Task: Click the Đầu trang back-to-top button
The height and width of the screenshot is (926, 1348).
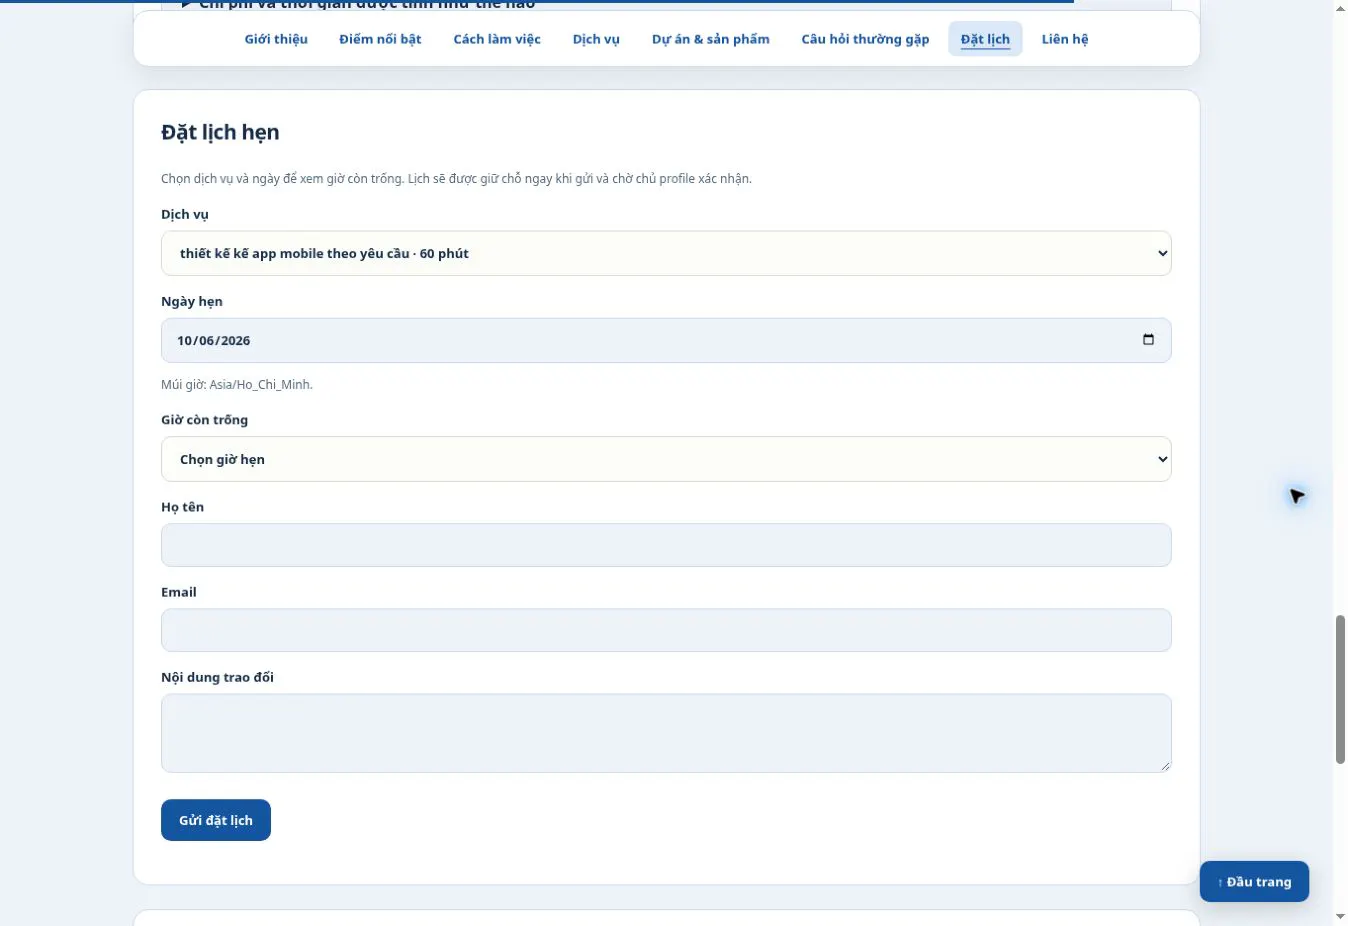Action: click(x=1254, y=882)
